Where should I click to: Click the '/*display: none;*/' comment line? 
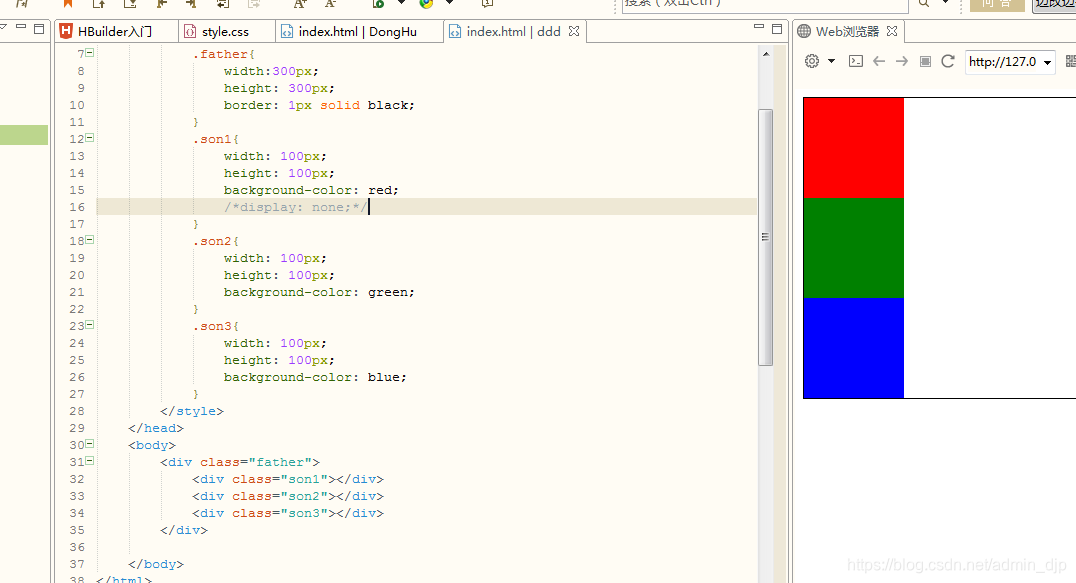pyautogui.click(x=295, y=207)
